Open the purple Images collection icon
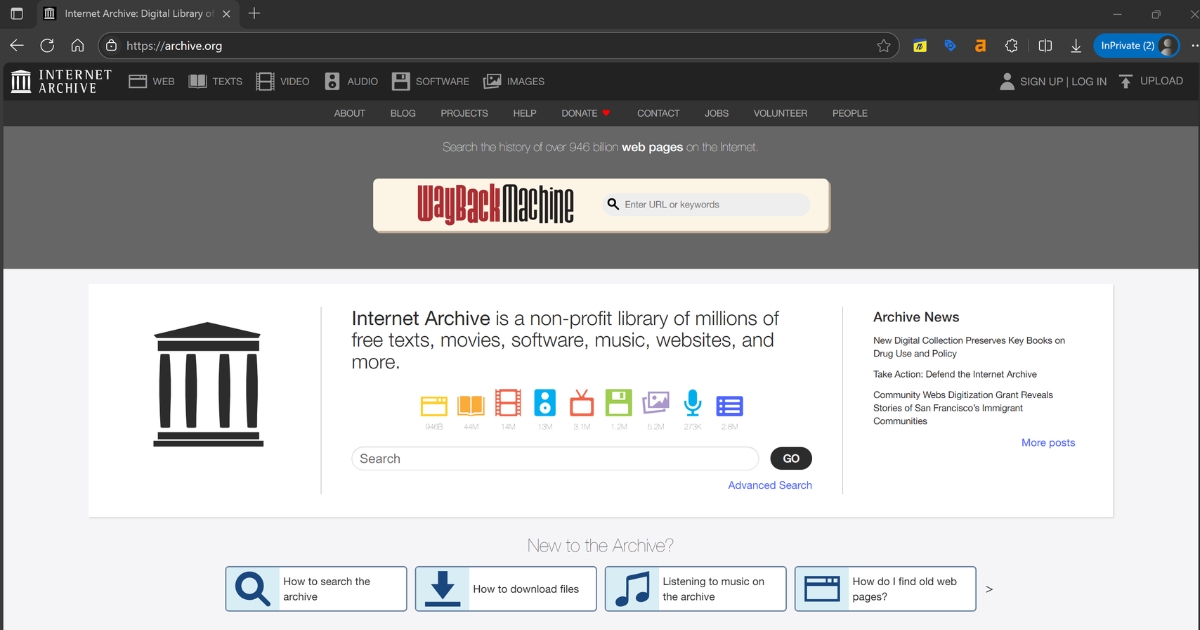 [x=656, y=404]
